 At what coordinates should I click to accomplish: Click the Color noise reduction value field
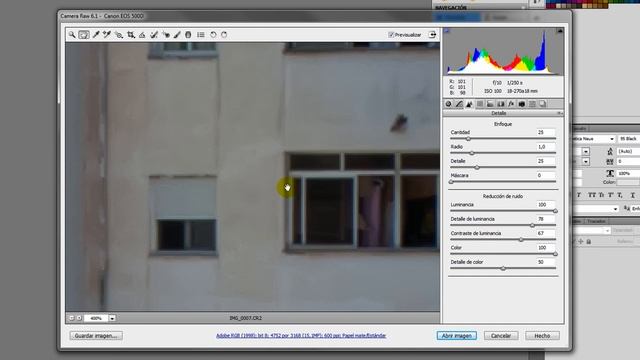[x=546, y=248]
